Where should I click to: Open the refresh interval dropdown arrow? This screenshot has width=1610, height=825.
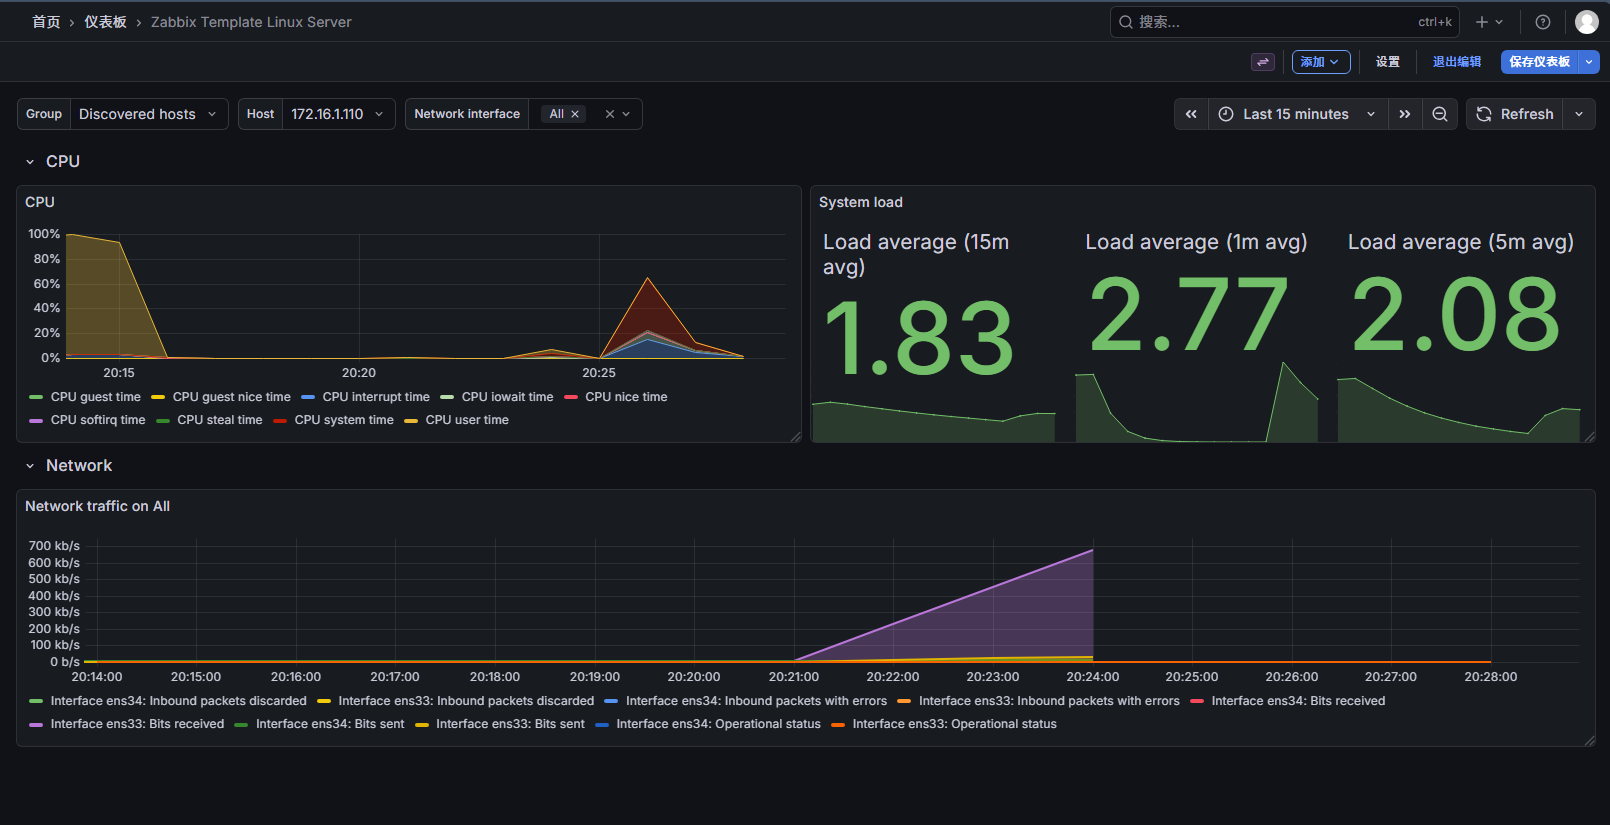[1579, 114]
